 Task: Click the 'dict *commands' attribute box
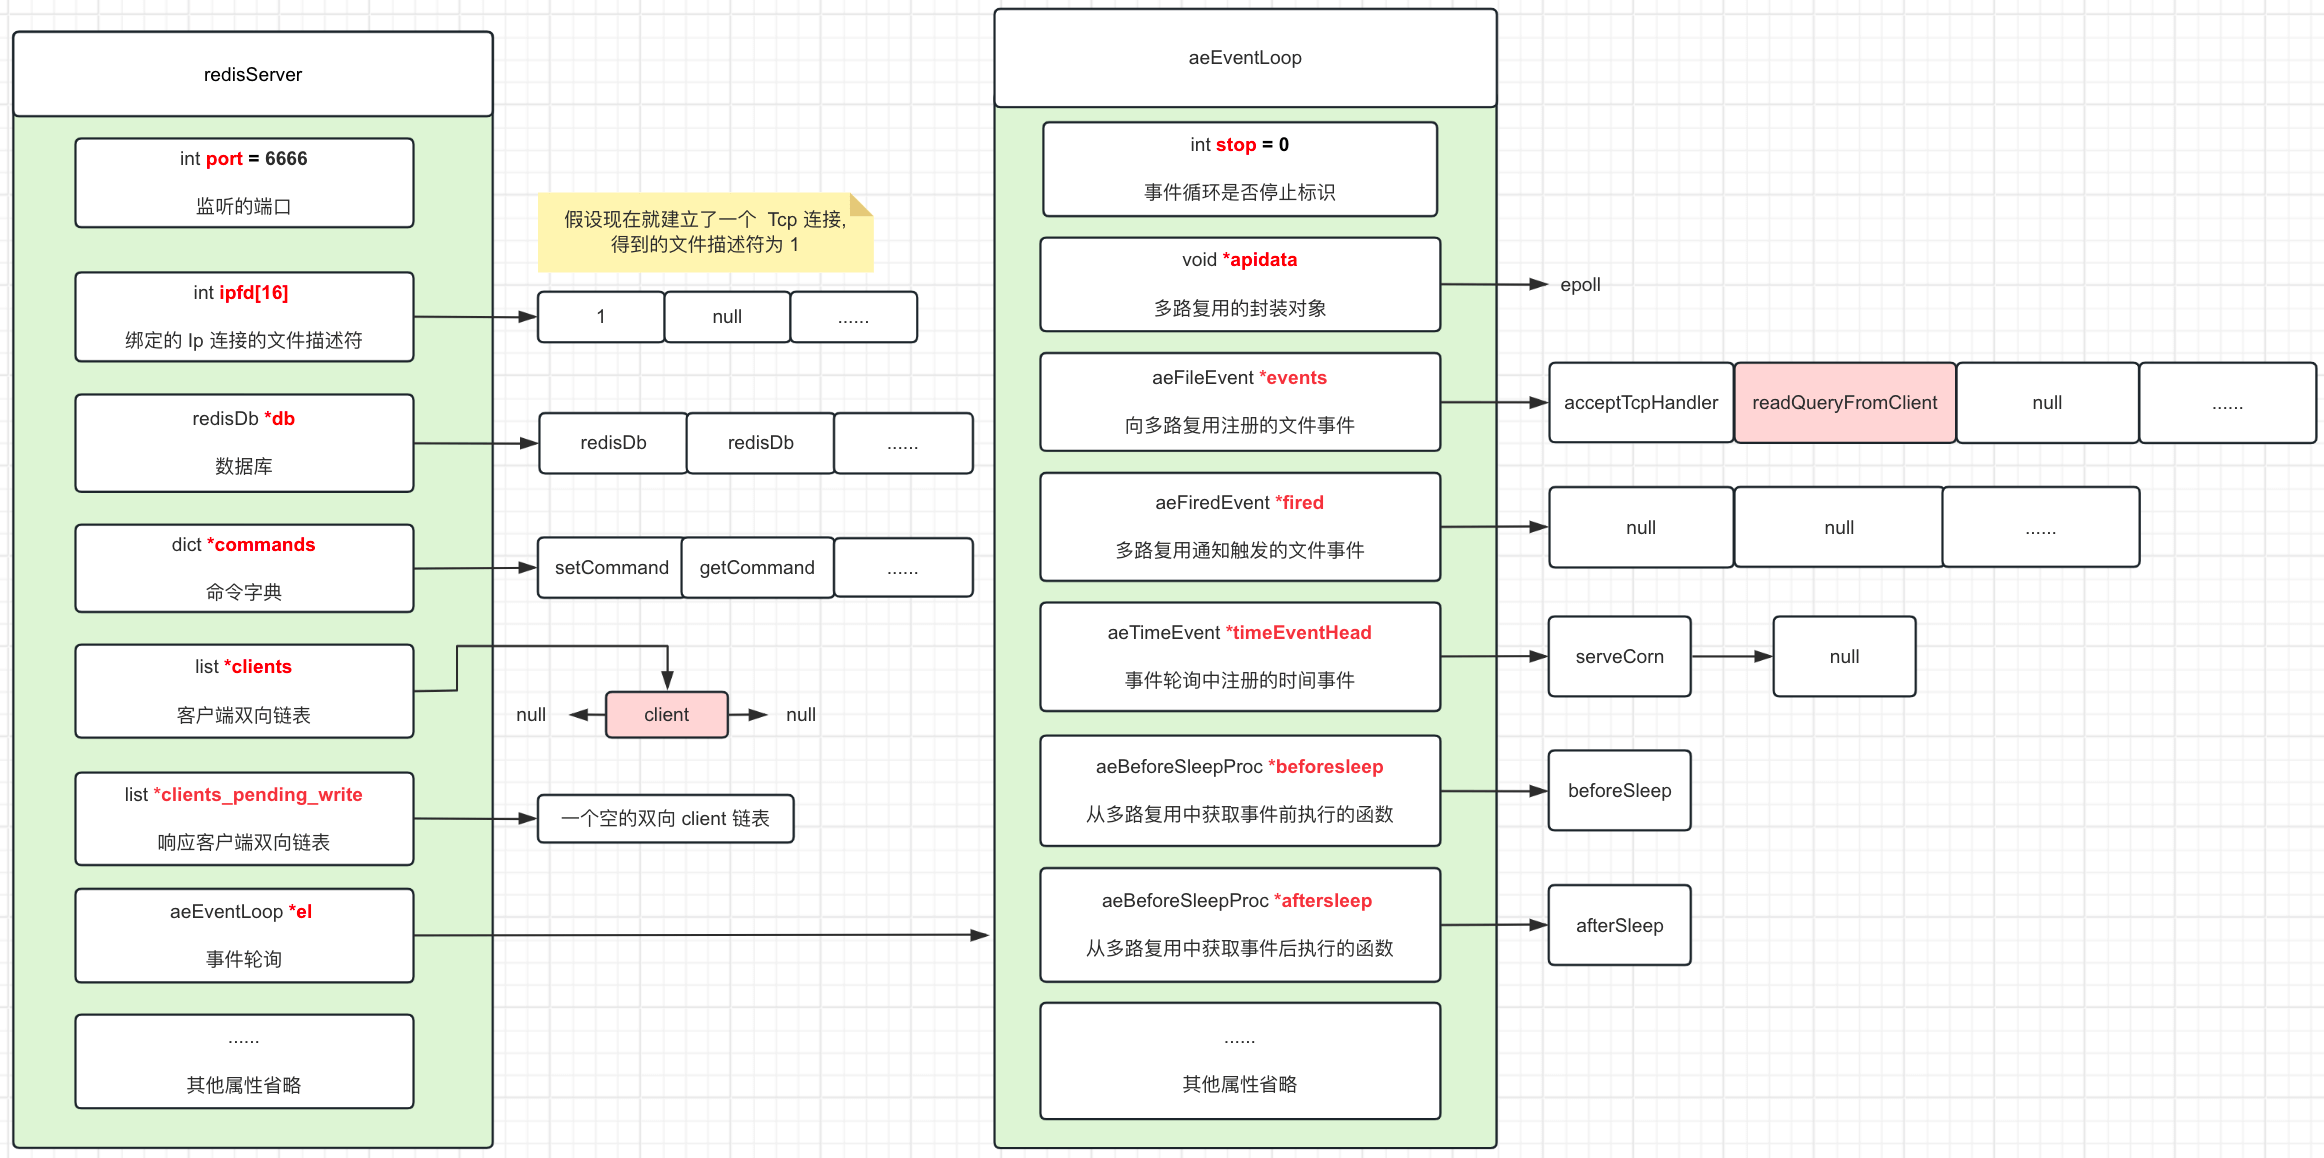click(244, 568)
